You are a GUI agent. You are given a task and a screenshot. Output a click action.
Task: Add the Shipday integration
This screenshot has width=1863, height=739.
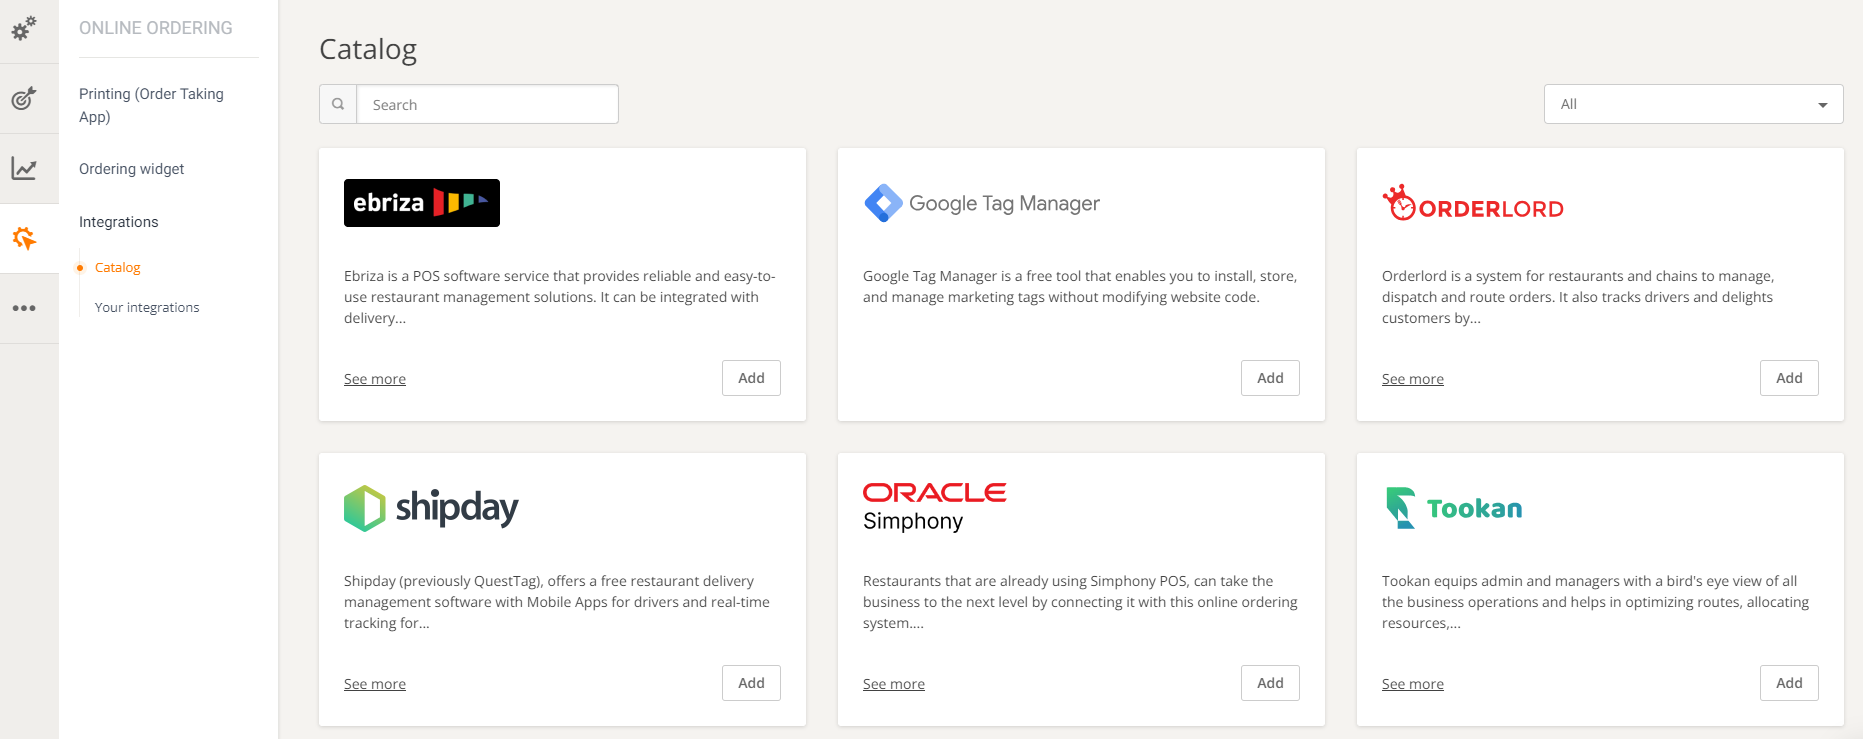(x=751, y=683)
